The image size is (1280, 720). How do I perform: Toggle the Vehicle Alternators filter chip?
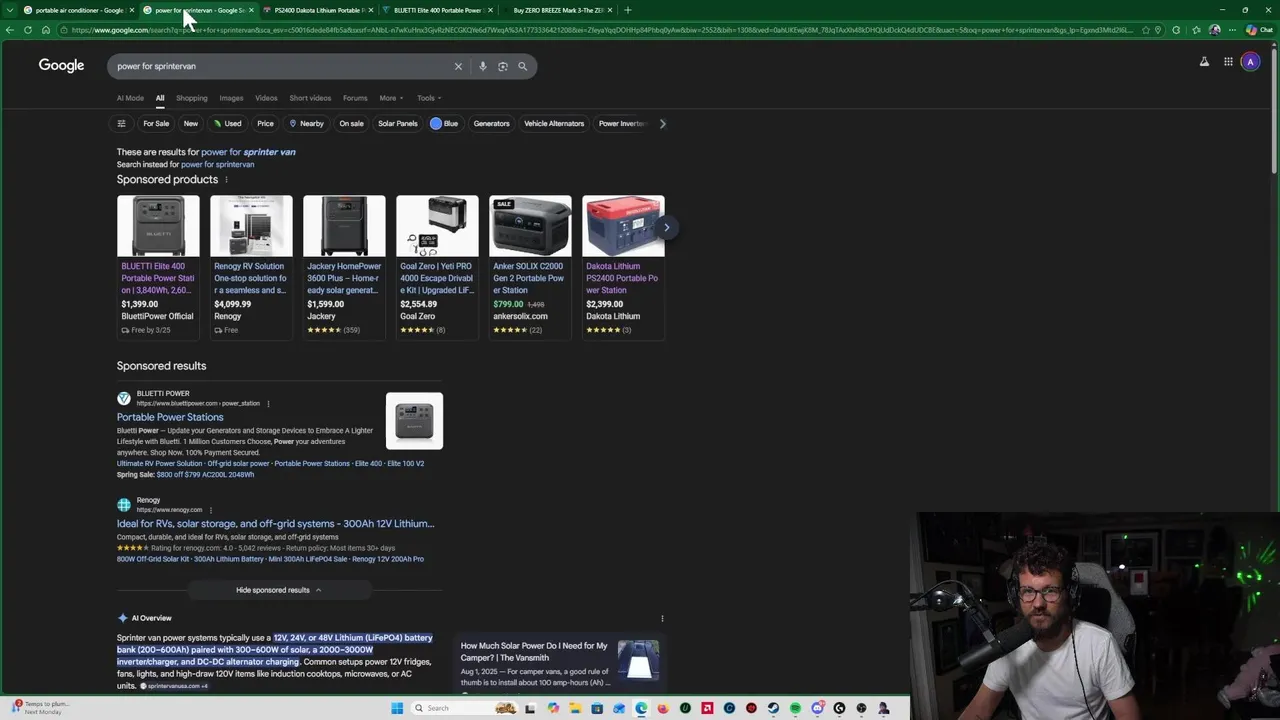(554, 124)
